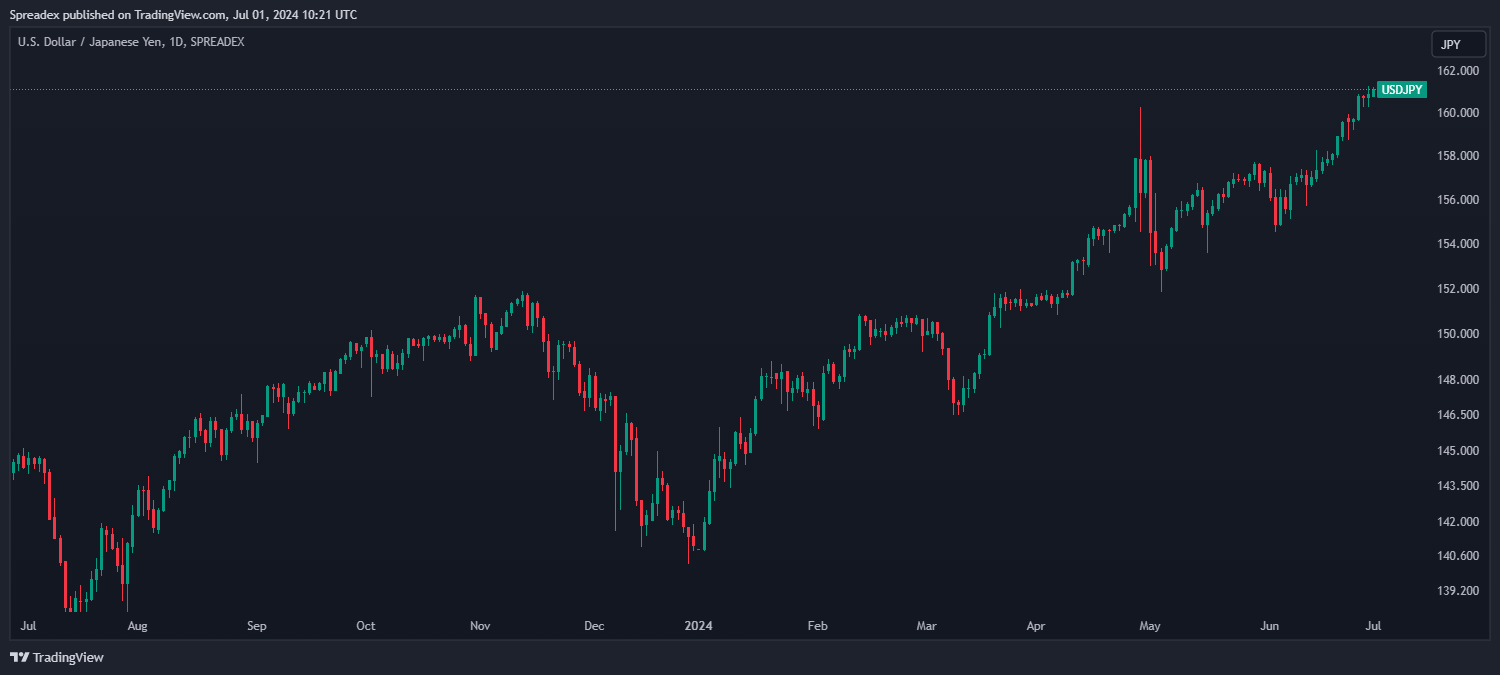
Task: Click the first Jul label on time axis
Action: 28,627
